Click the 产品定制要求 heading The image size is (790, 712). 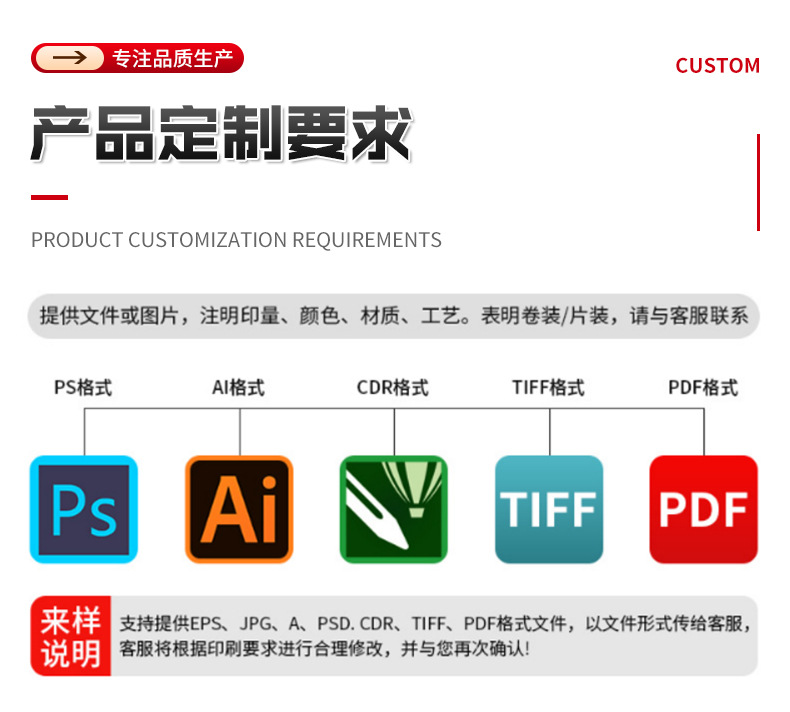point(222,134)
